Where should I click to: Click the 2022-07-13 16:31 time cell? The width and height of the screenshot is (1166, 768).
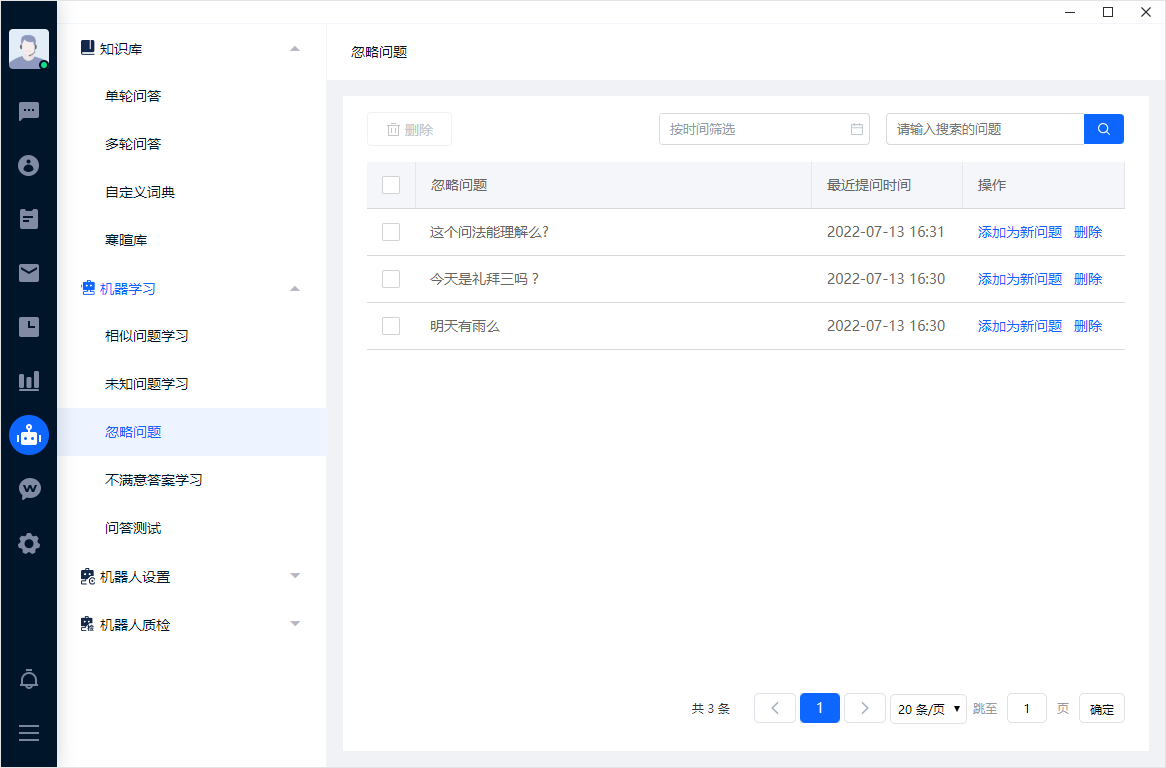(x=886, y=232)
